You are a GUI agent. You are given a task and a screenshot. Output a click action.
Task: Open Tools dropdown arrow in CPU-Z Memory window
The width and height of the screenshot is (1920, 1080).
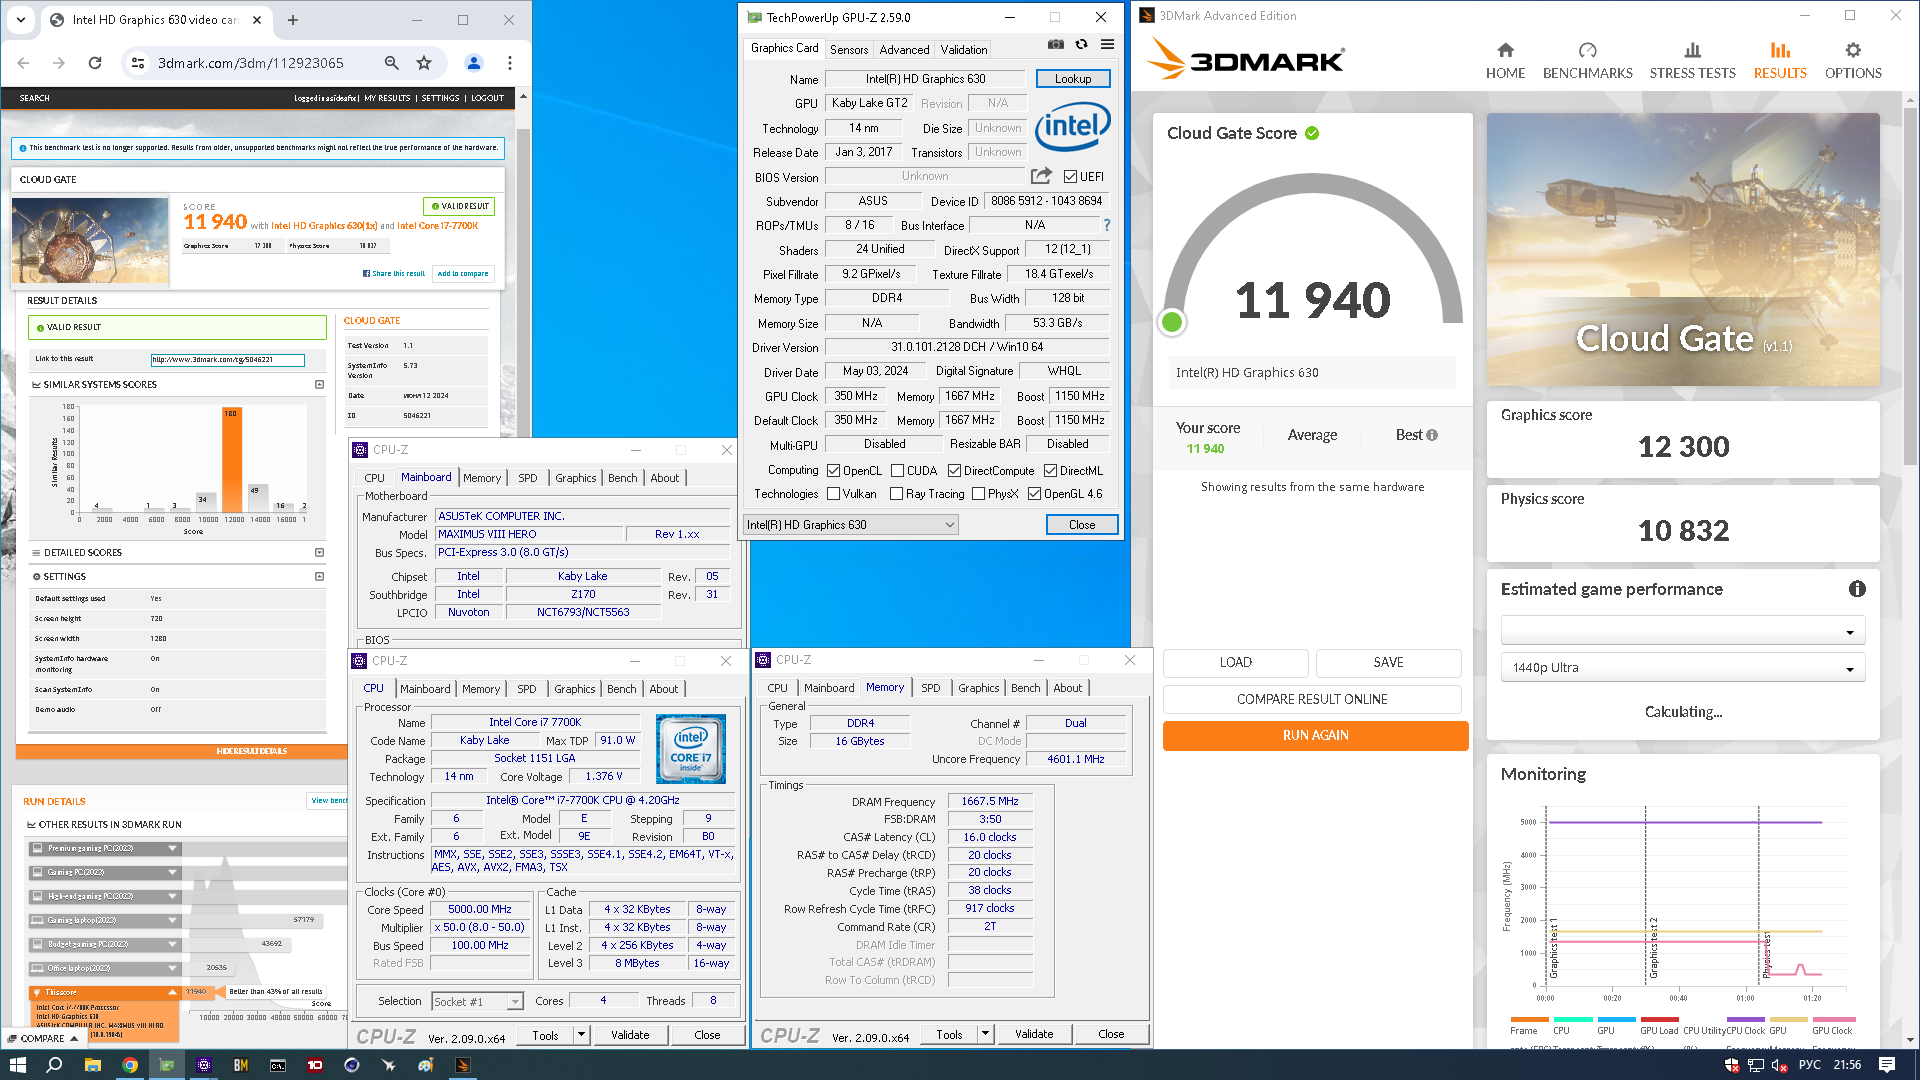[985, 1034]
